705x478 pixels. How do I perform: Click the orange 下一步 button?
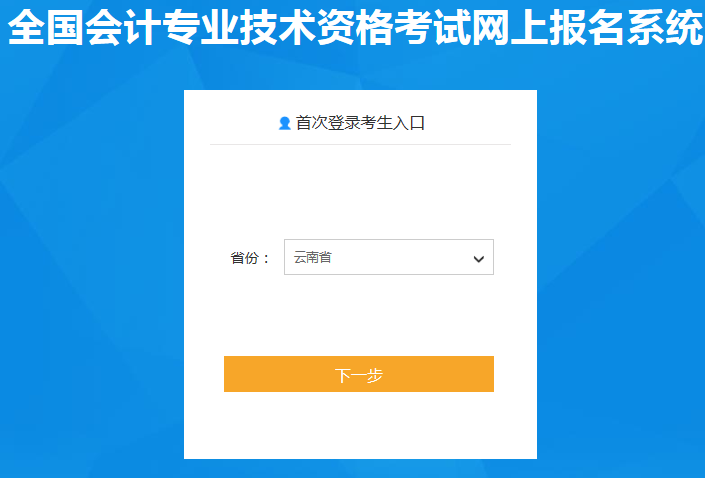tap(359, 374)
